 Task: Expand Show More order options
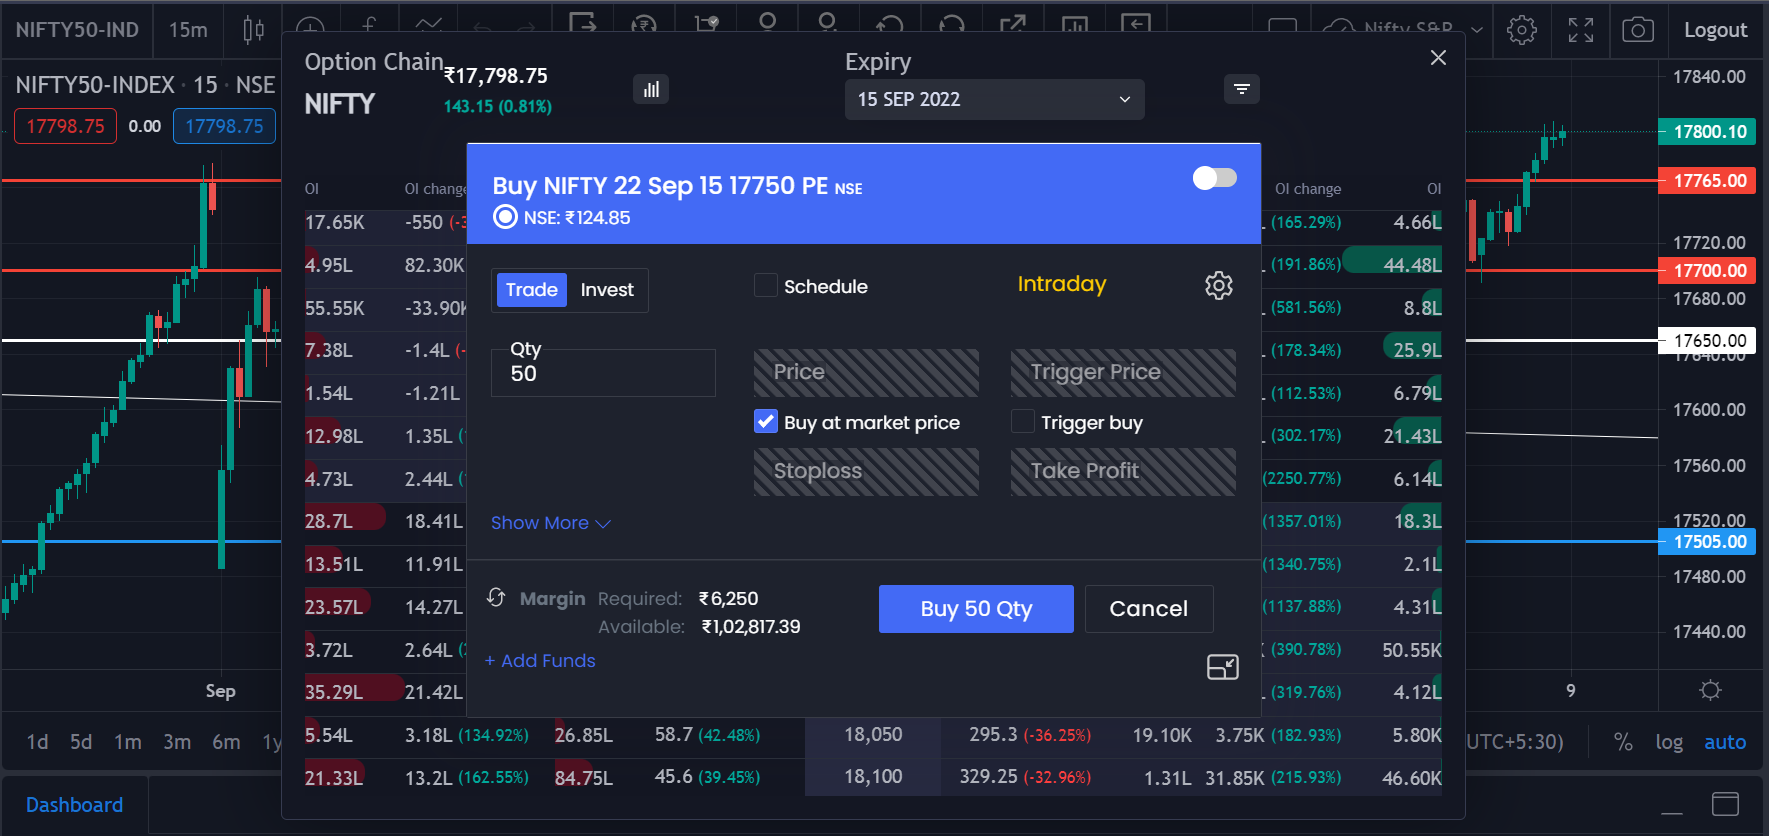[x=550, y=523]
